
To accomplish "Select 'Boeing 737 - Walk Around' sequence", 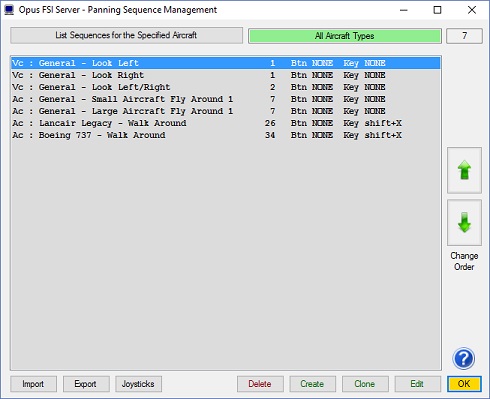I will [226, 135].
